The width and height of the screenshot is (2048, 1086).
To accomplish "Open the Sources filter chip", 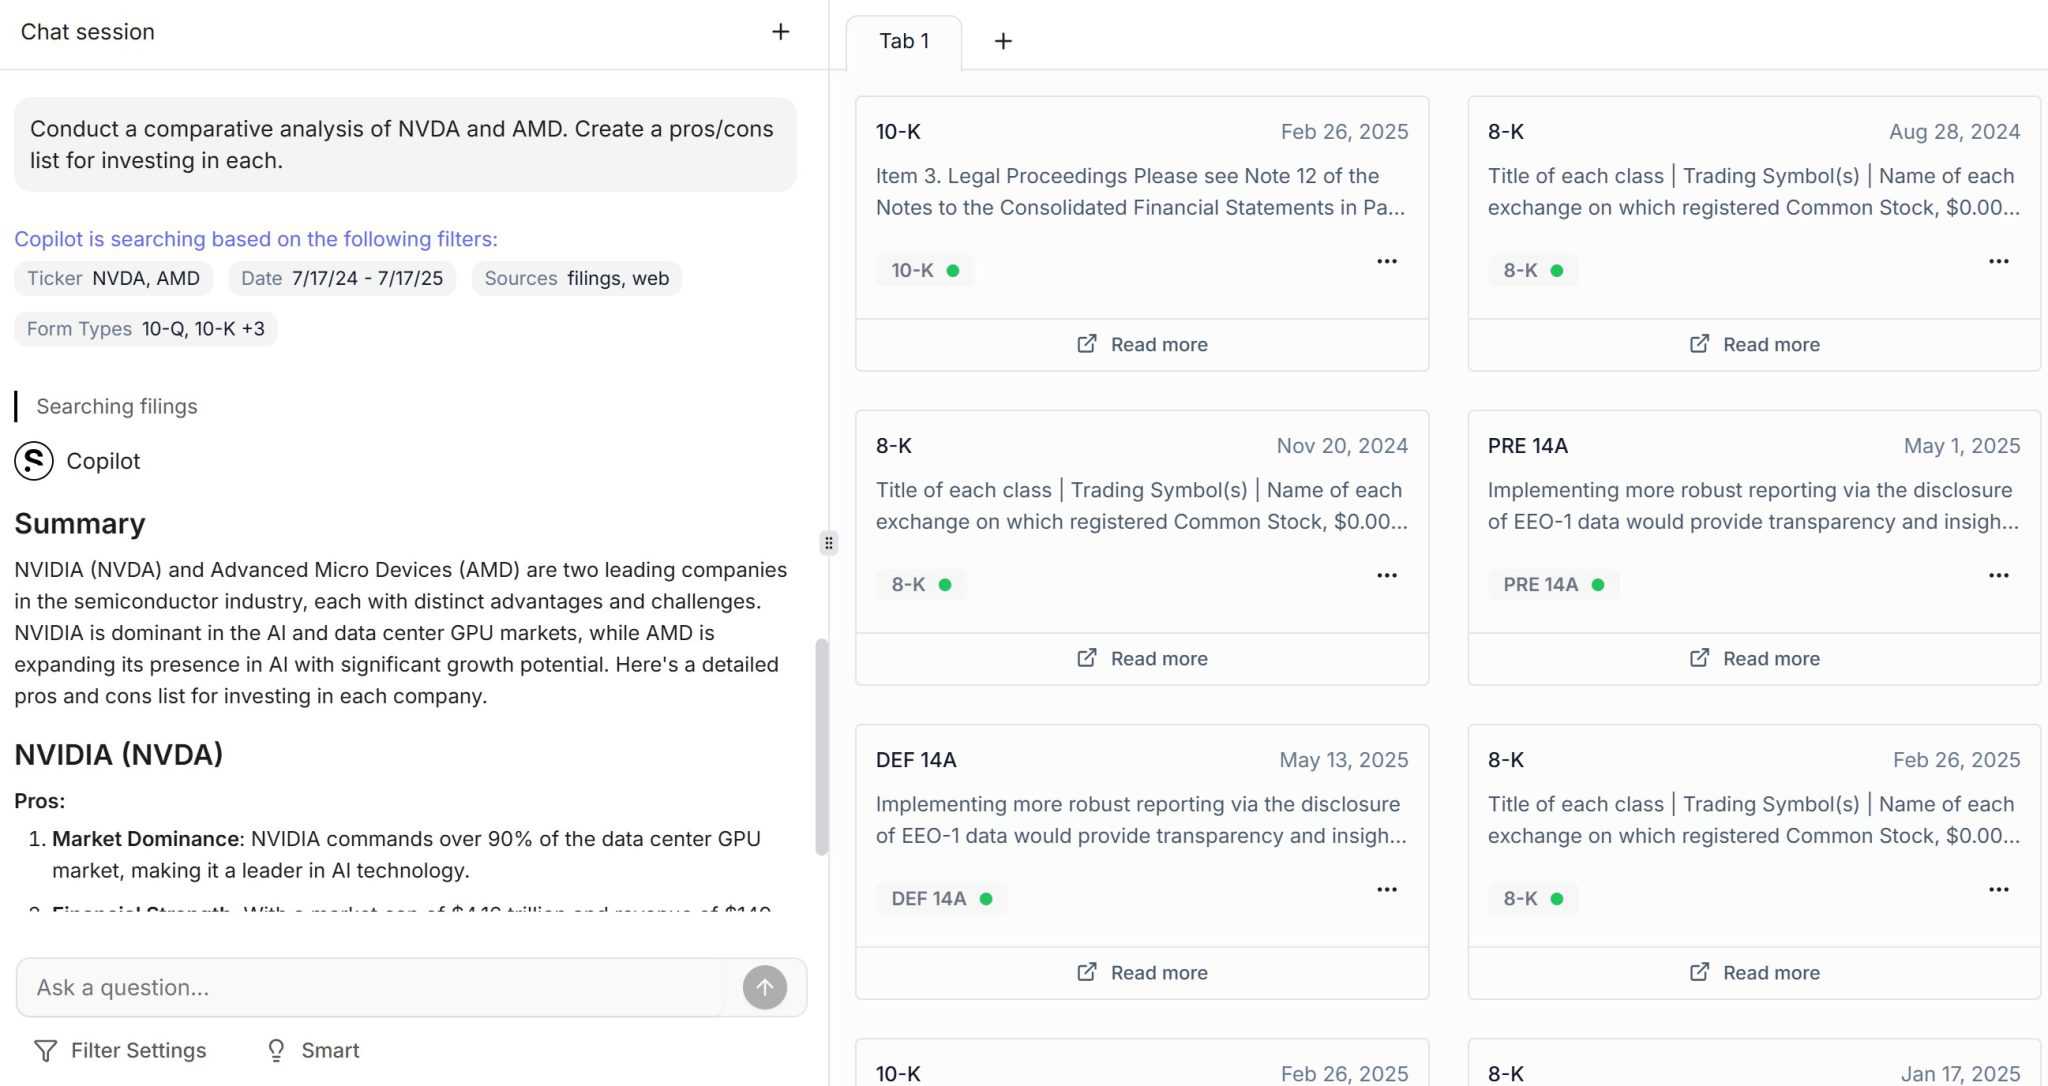I will tap(576, 278).
